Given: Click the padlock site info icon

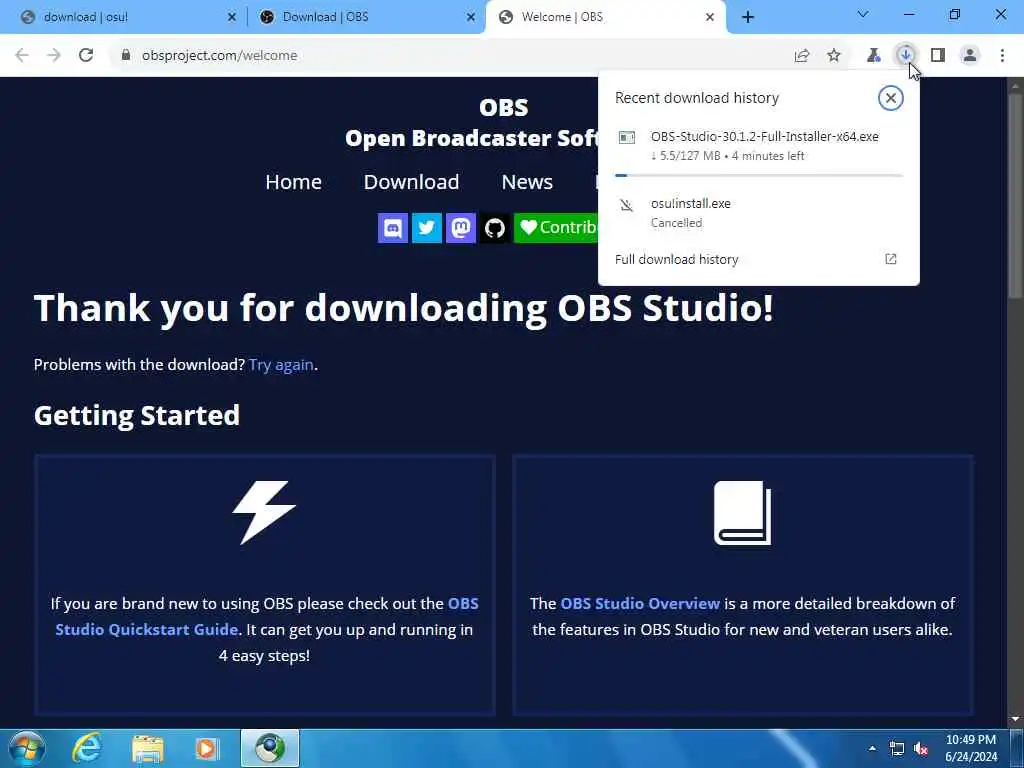Looking at the screenshot, I should click(x=125, y=56).
